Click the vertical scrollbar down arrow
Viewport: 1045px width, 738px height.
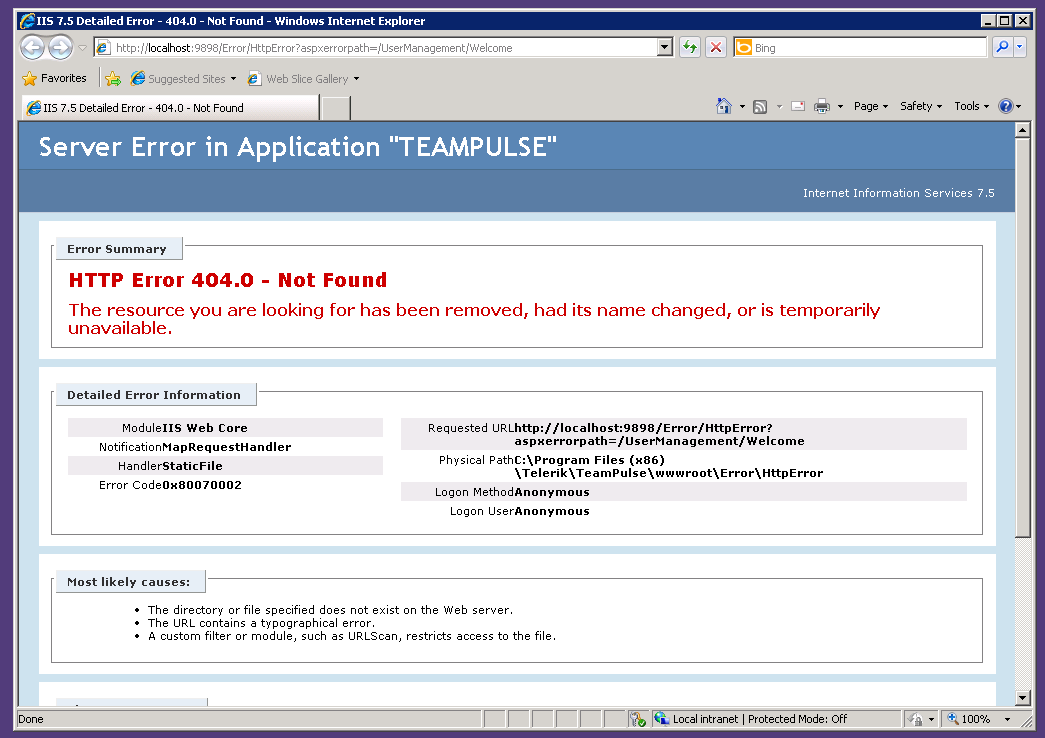(x=1023, y=698)
